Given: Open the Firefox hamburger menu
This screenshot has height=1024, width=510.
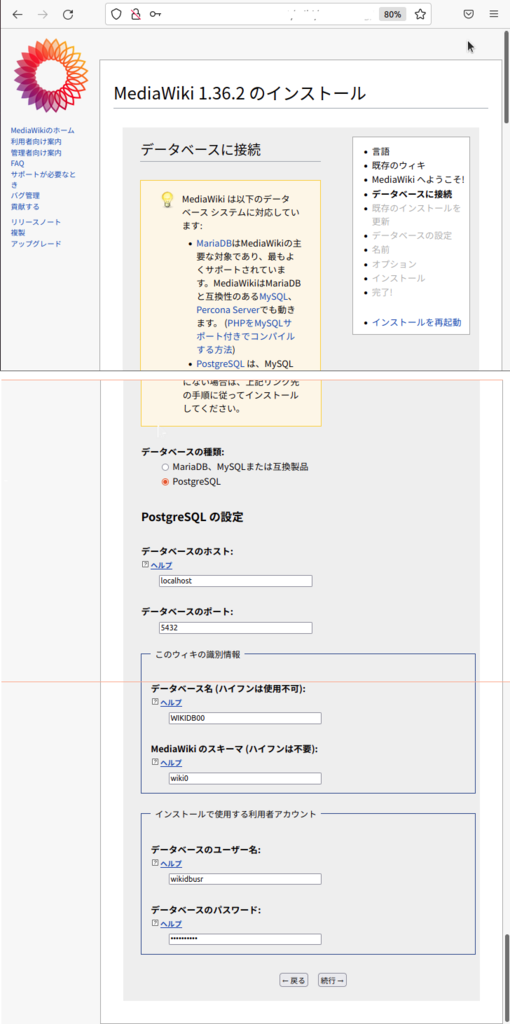Looking at the screenshot, I should [x=493, y=14].
